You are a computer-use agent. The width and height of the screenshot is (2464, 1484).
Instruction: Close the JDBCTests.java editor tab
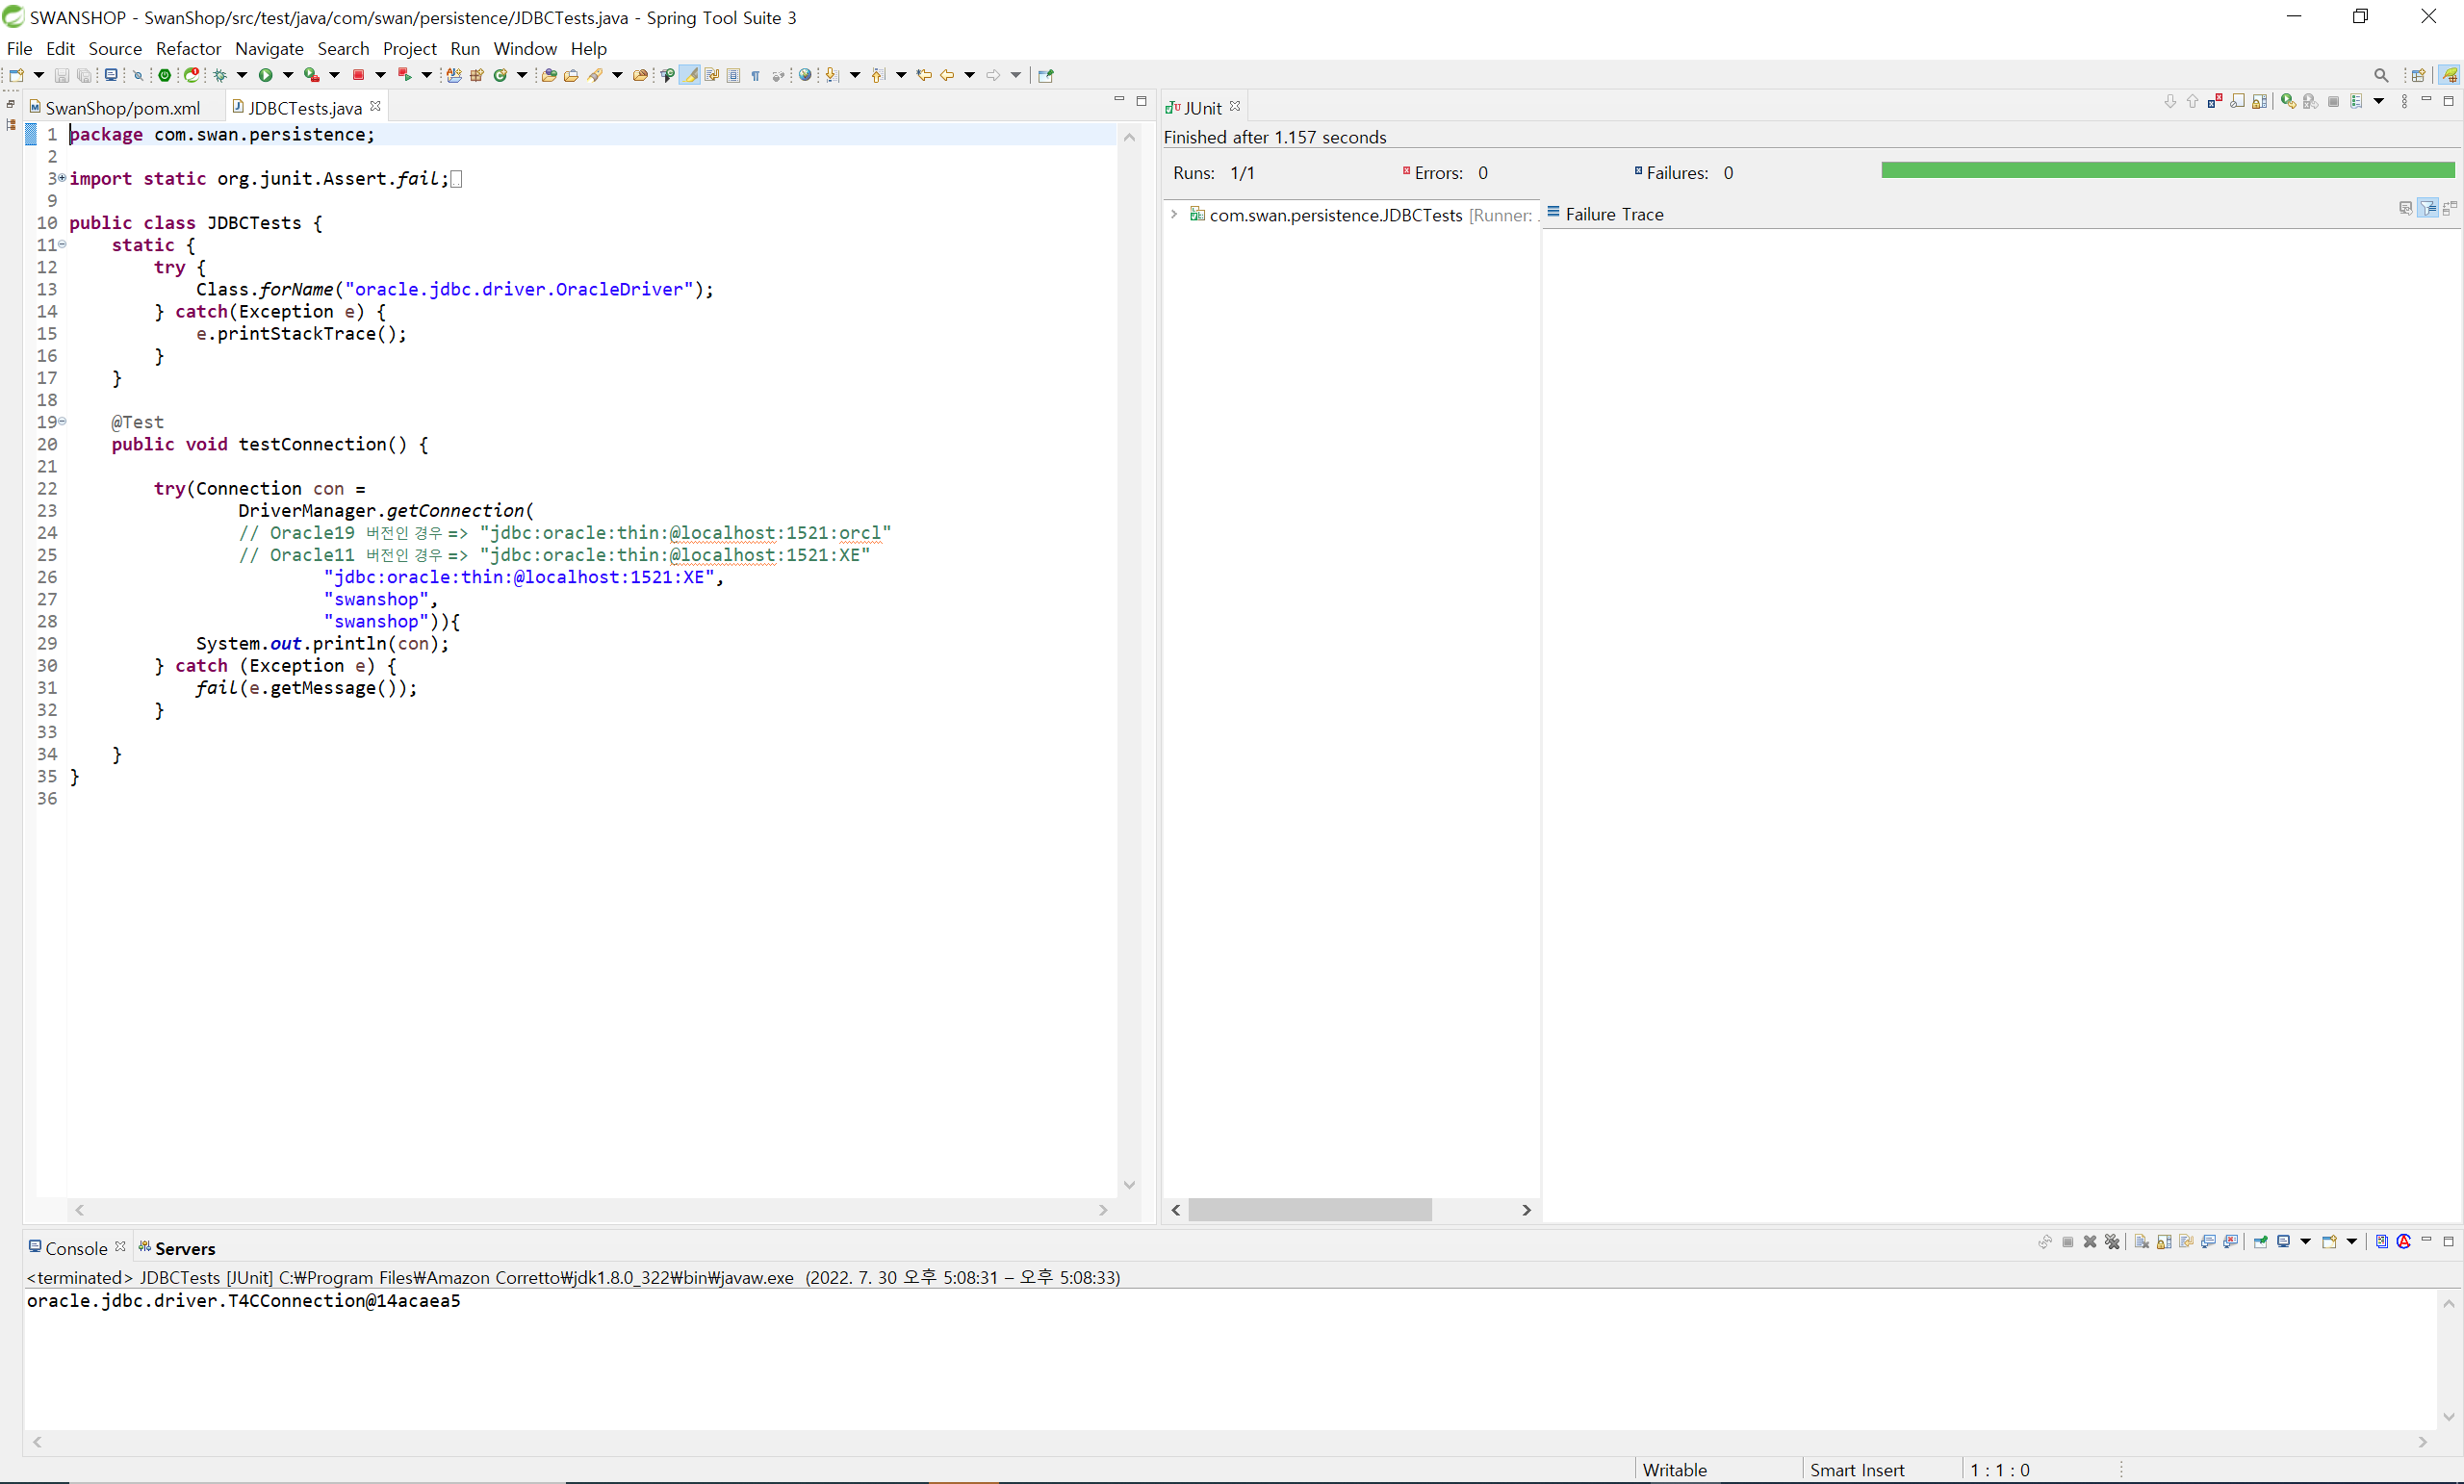point(376,106)
